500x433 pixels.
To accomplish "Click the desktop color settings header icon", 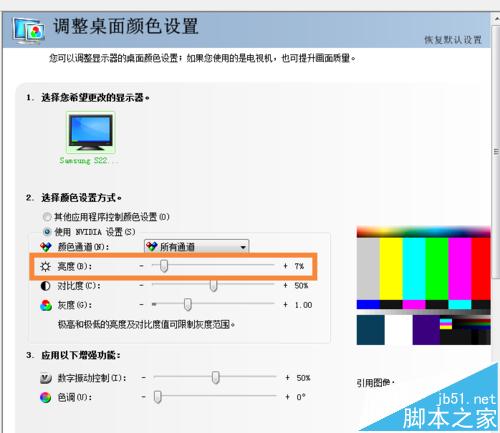I will coord(29,31).
